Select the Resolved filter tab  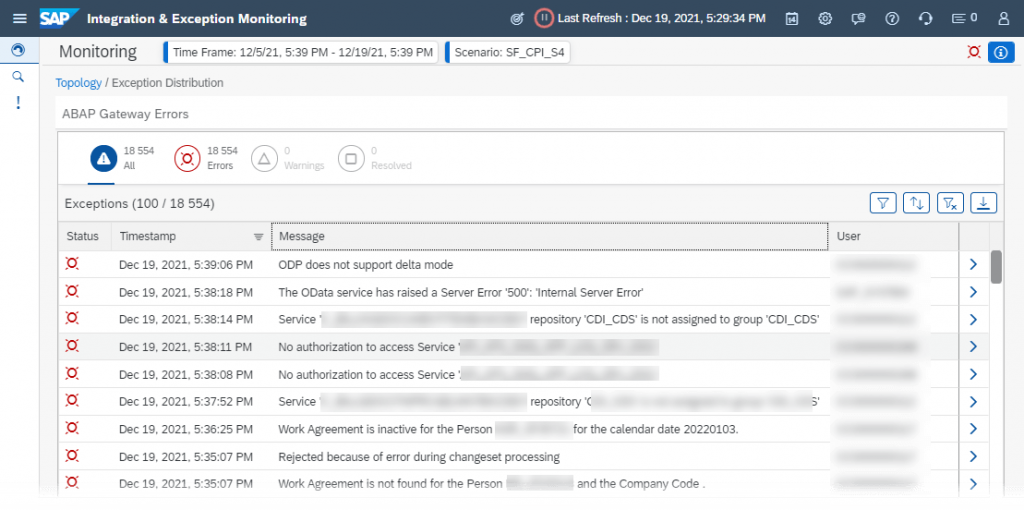[x=375, y=159]
